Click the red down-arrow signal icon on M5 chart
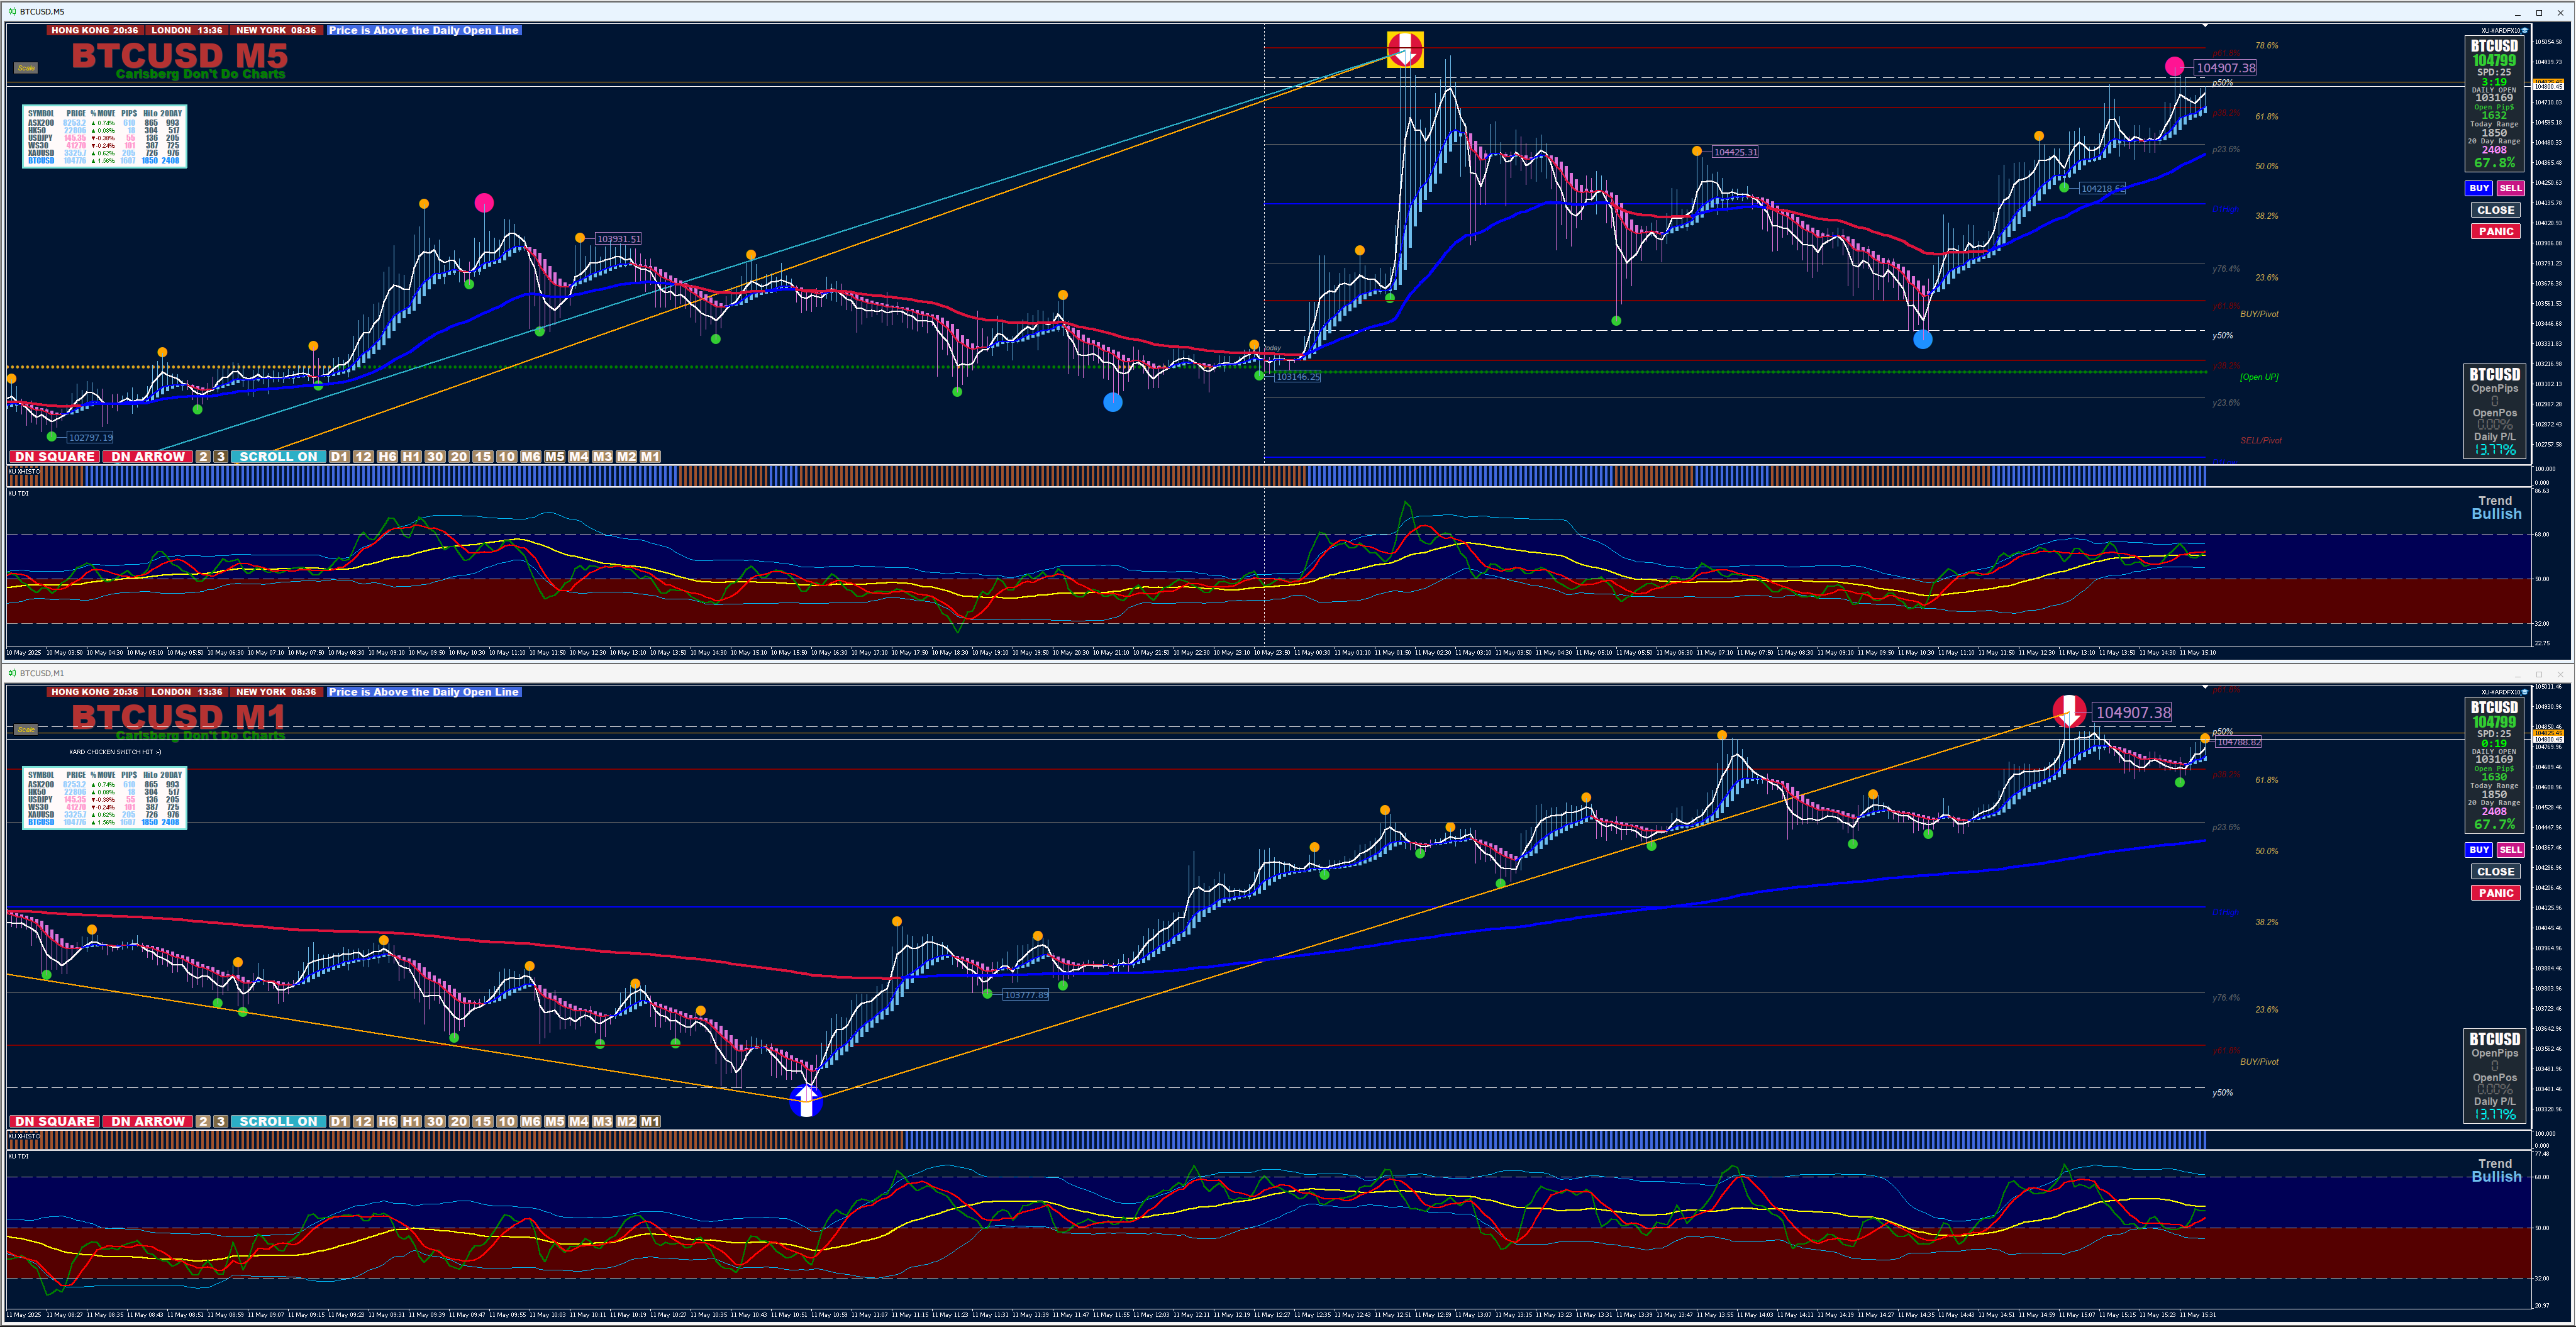The height and width of the screenshot is (1327, 2576). tap(1405, 49)
